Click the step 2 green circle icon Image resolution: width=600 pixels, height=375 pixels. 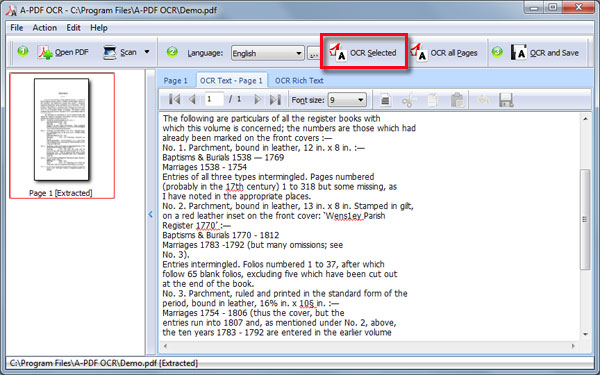[172, 51]
